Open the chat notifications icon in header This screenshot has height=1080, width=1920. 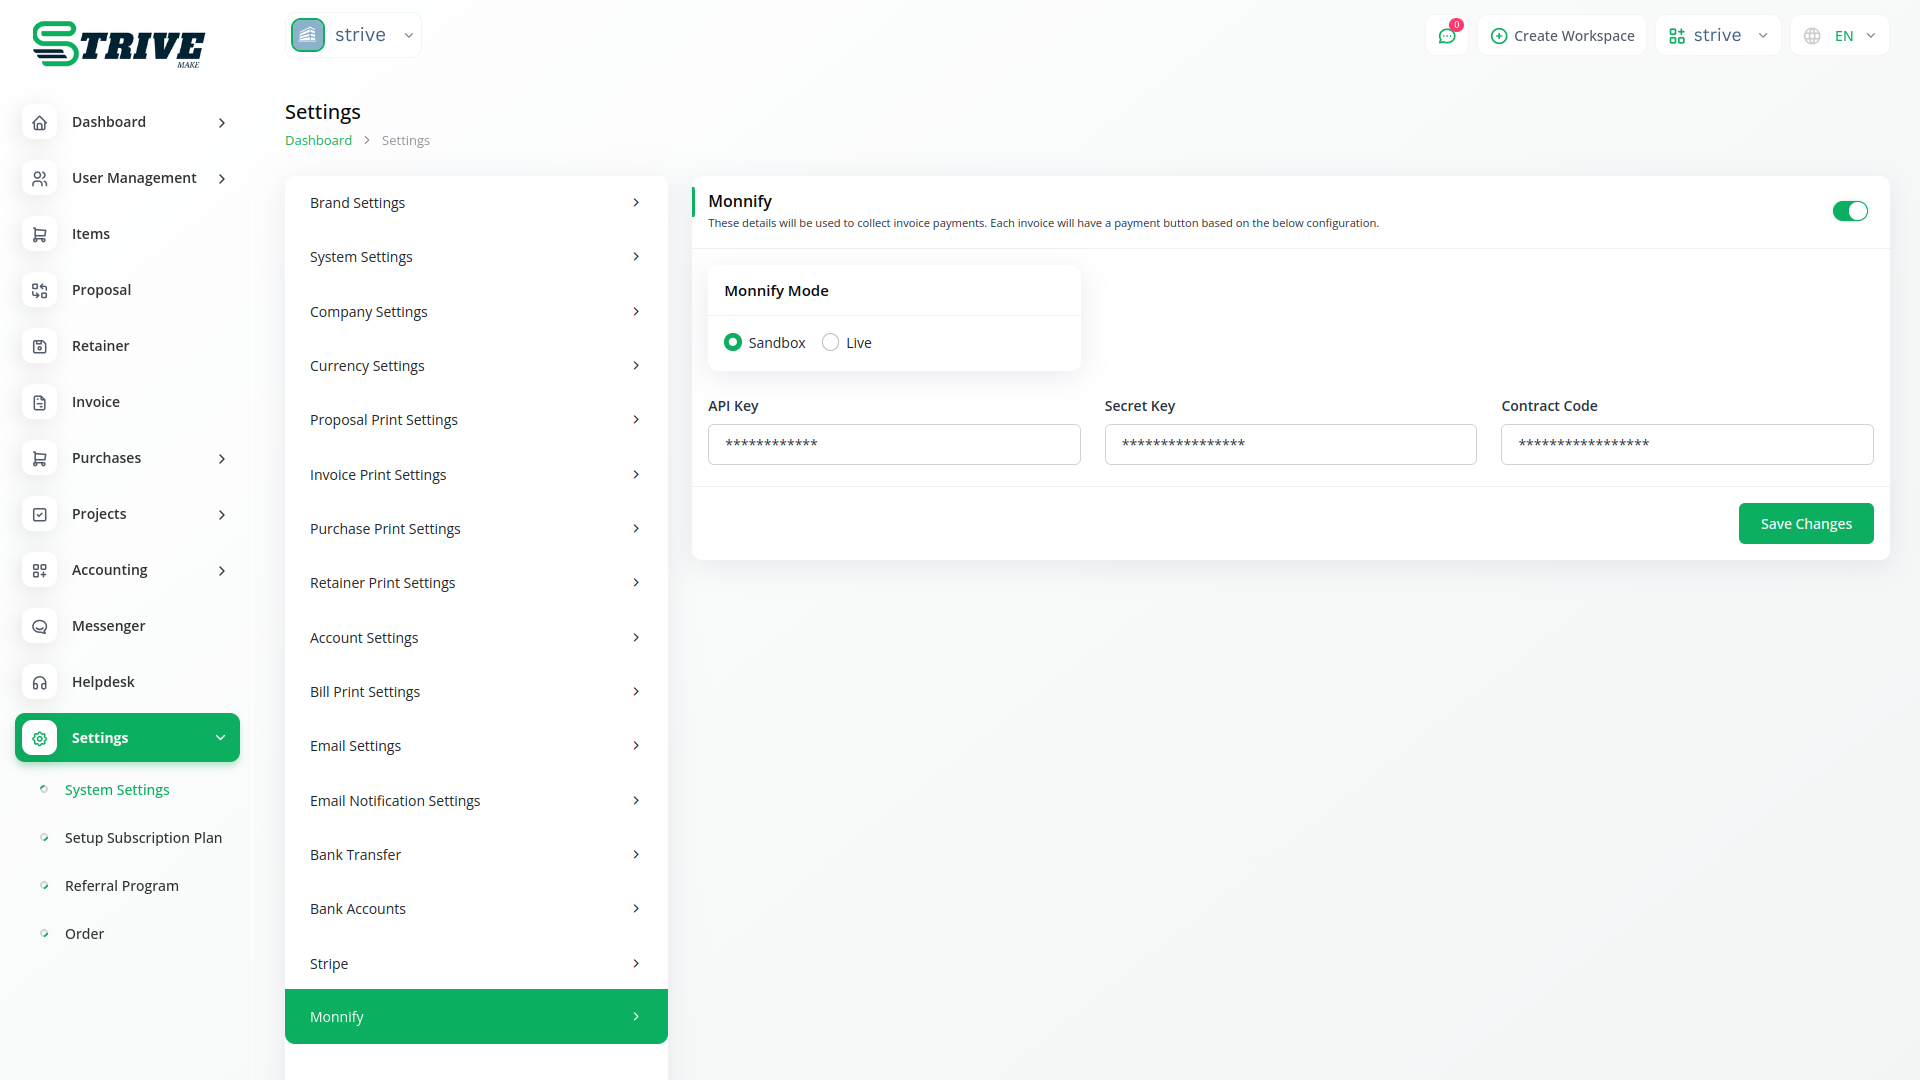pos(1446,36)
